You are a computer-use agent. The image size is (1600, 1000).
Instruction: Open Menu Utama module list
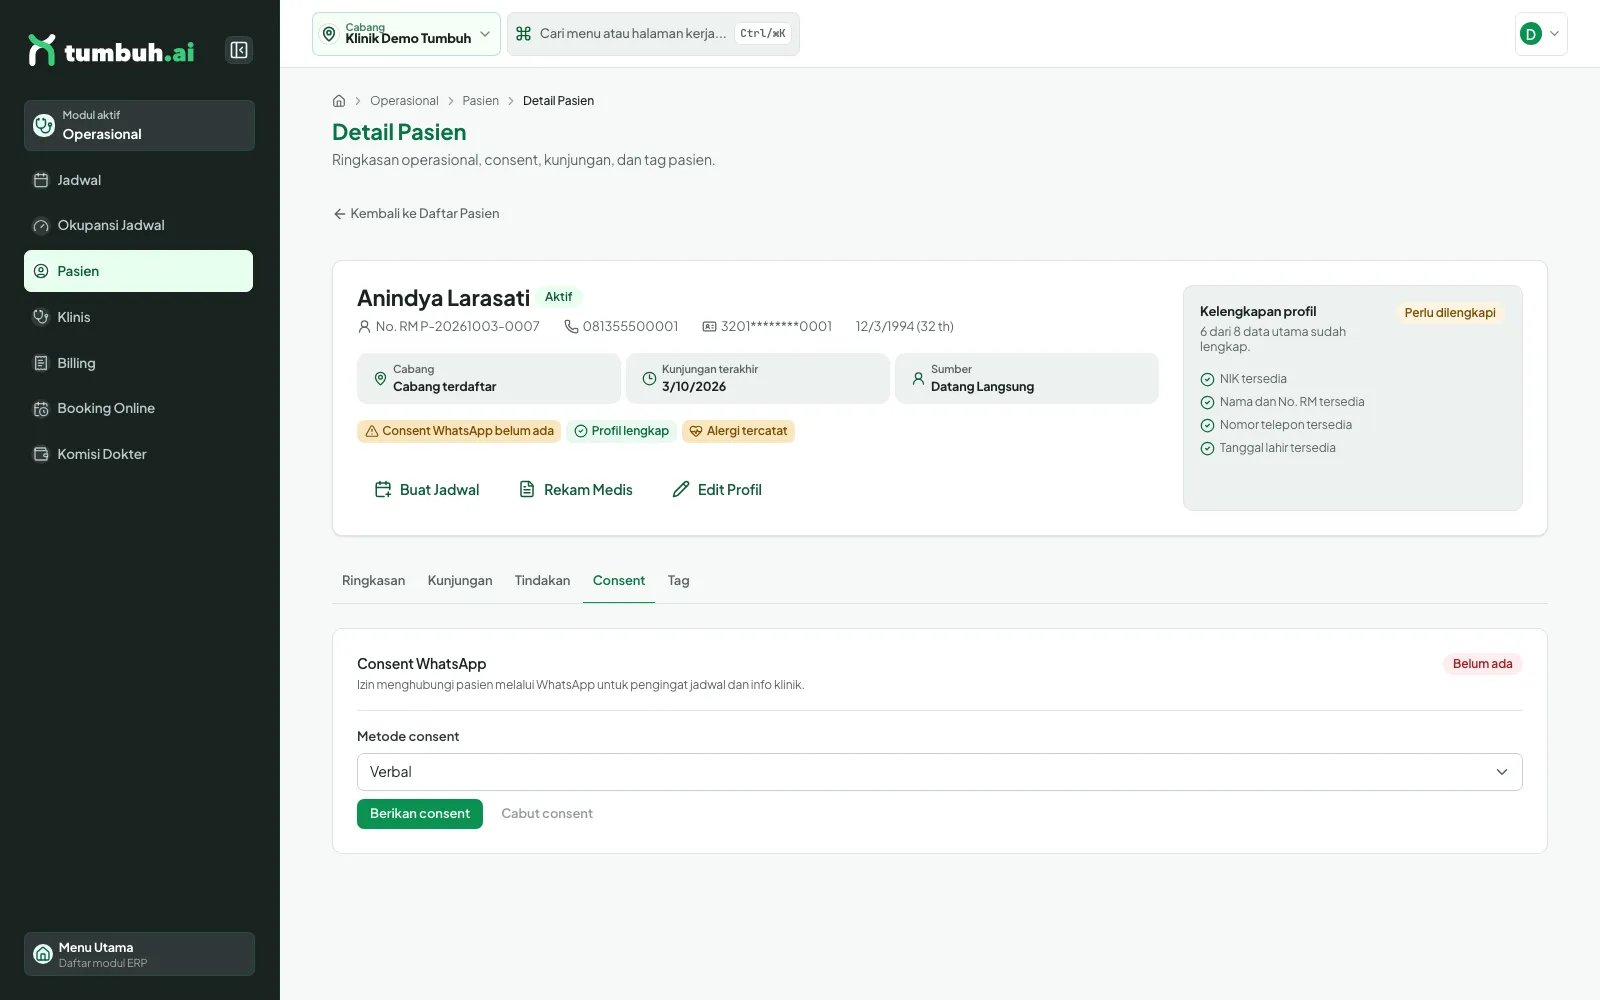139,954
